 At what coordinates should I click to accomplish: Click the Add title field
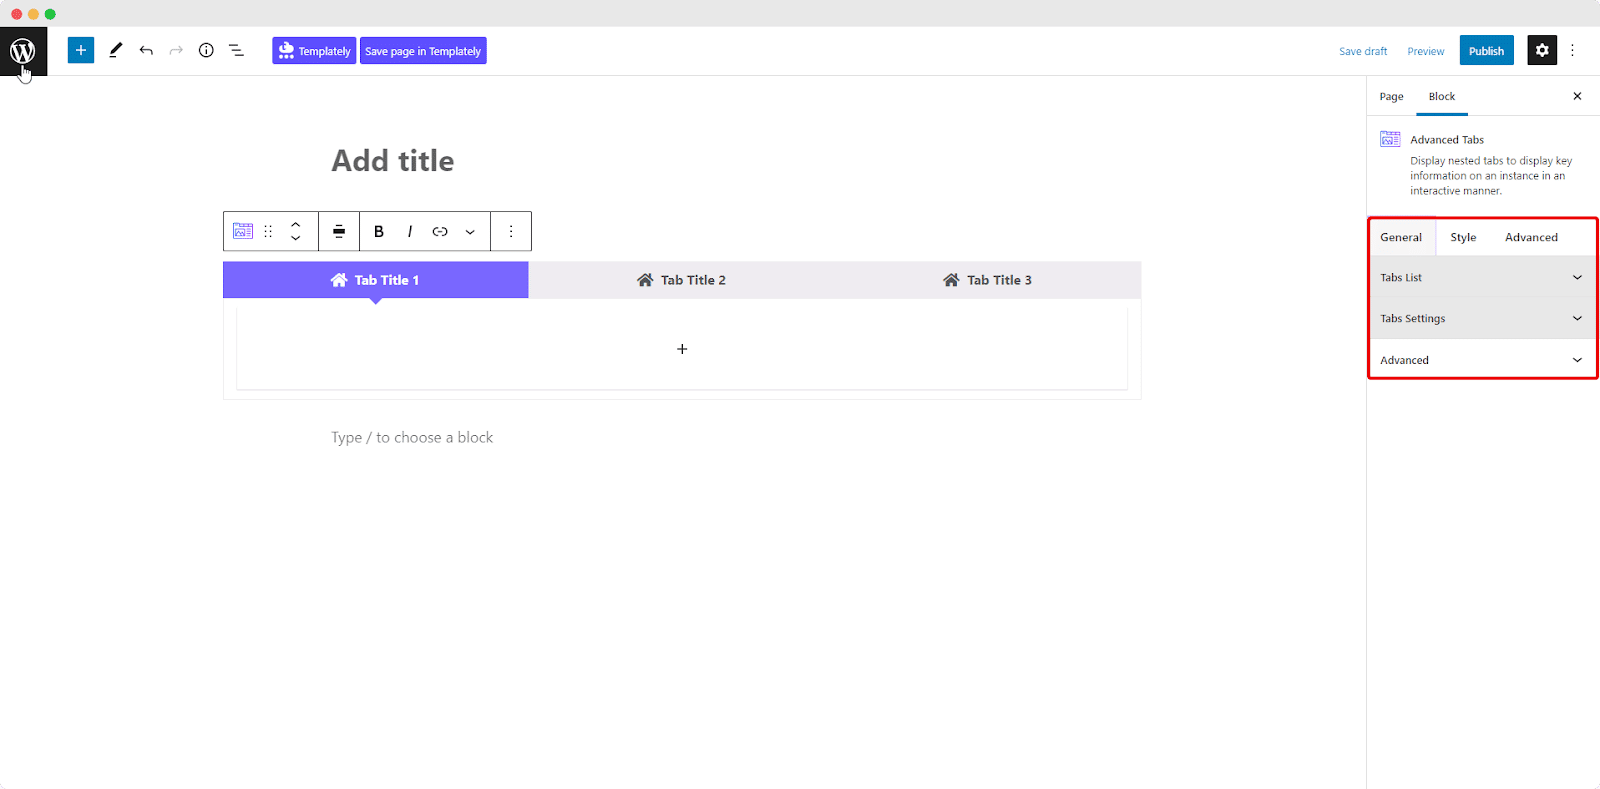click(x=393, y=161)
